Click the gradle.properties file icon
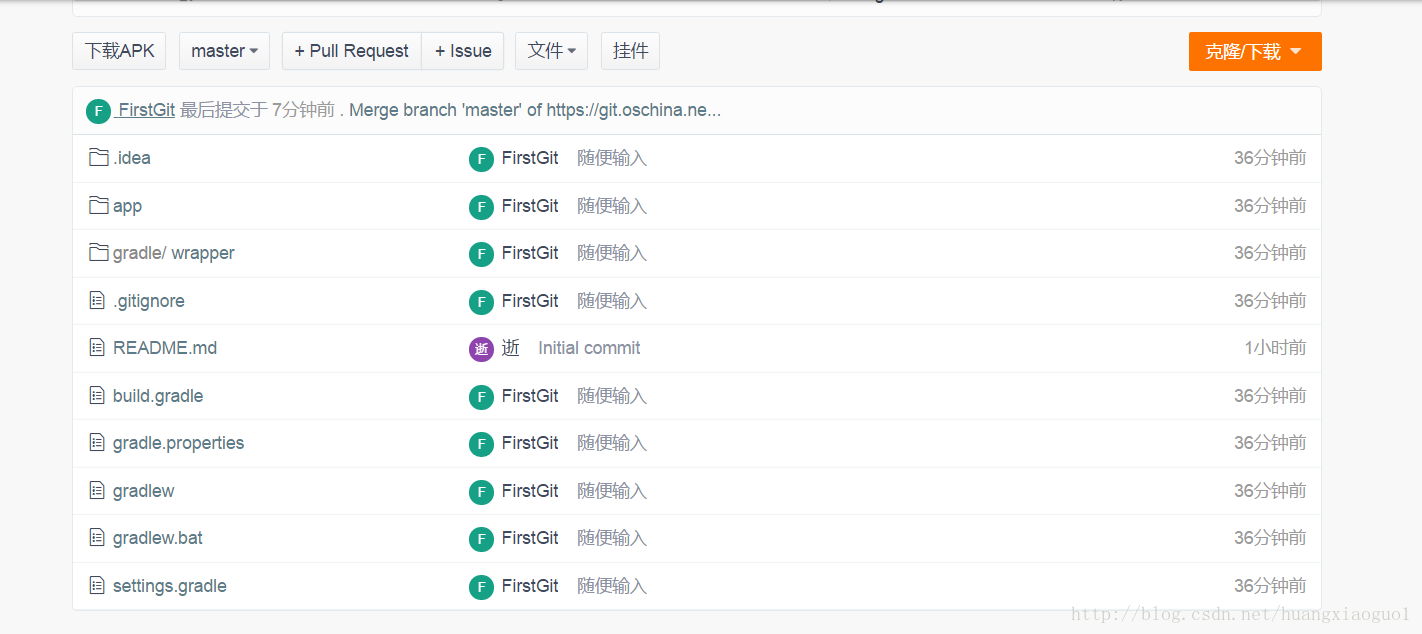 [x=97, y=442]
